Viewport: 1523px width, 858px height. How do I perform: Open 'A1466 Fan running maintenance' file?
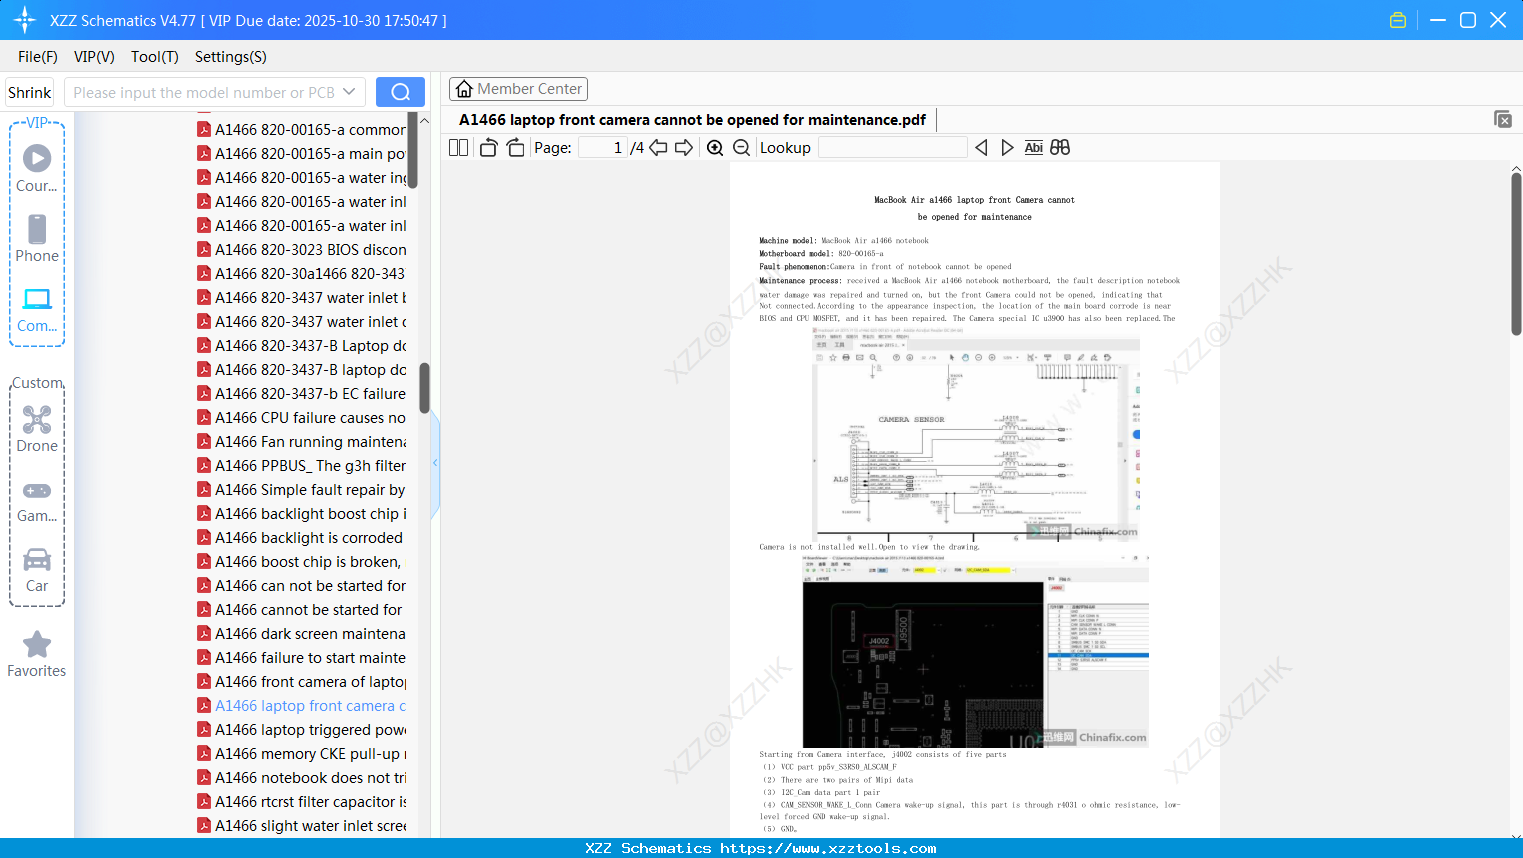pyautogui.click(x=301, y=442)
